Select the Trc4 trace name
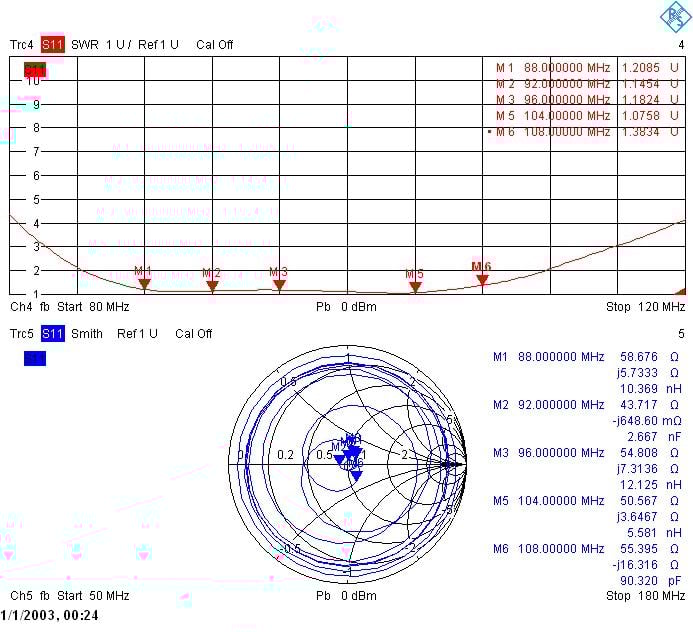The height and width of the screenshot is (632, 693). coord(22,45)
